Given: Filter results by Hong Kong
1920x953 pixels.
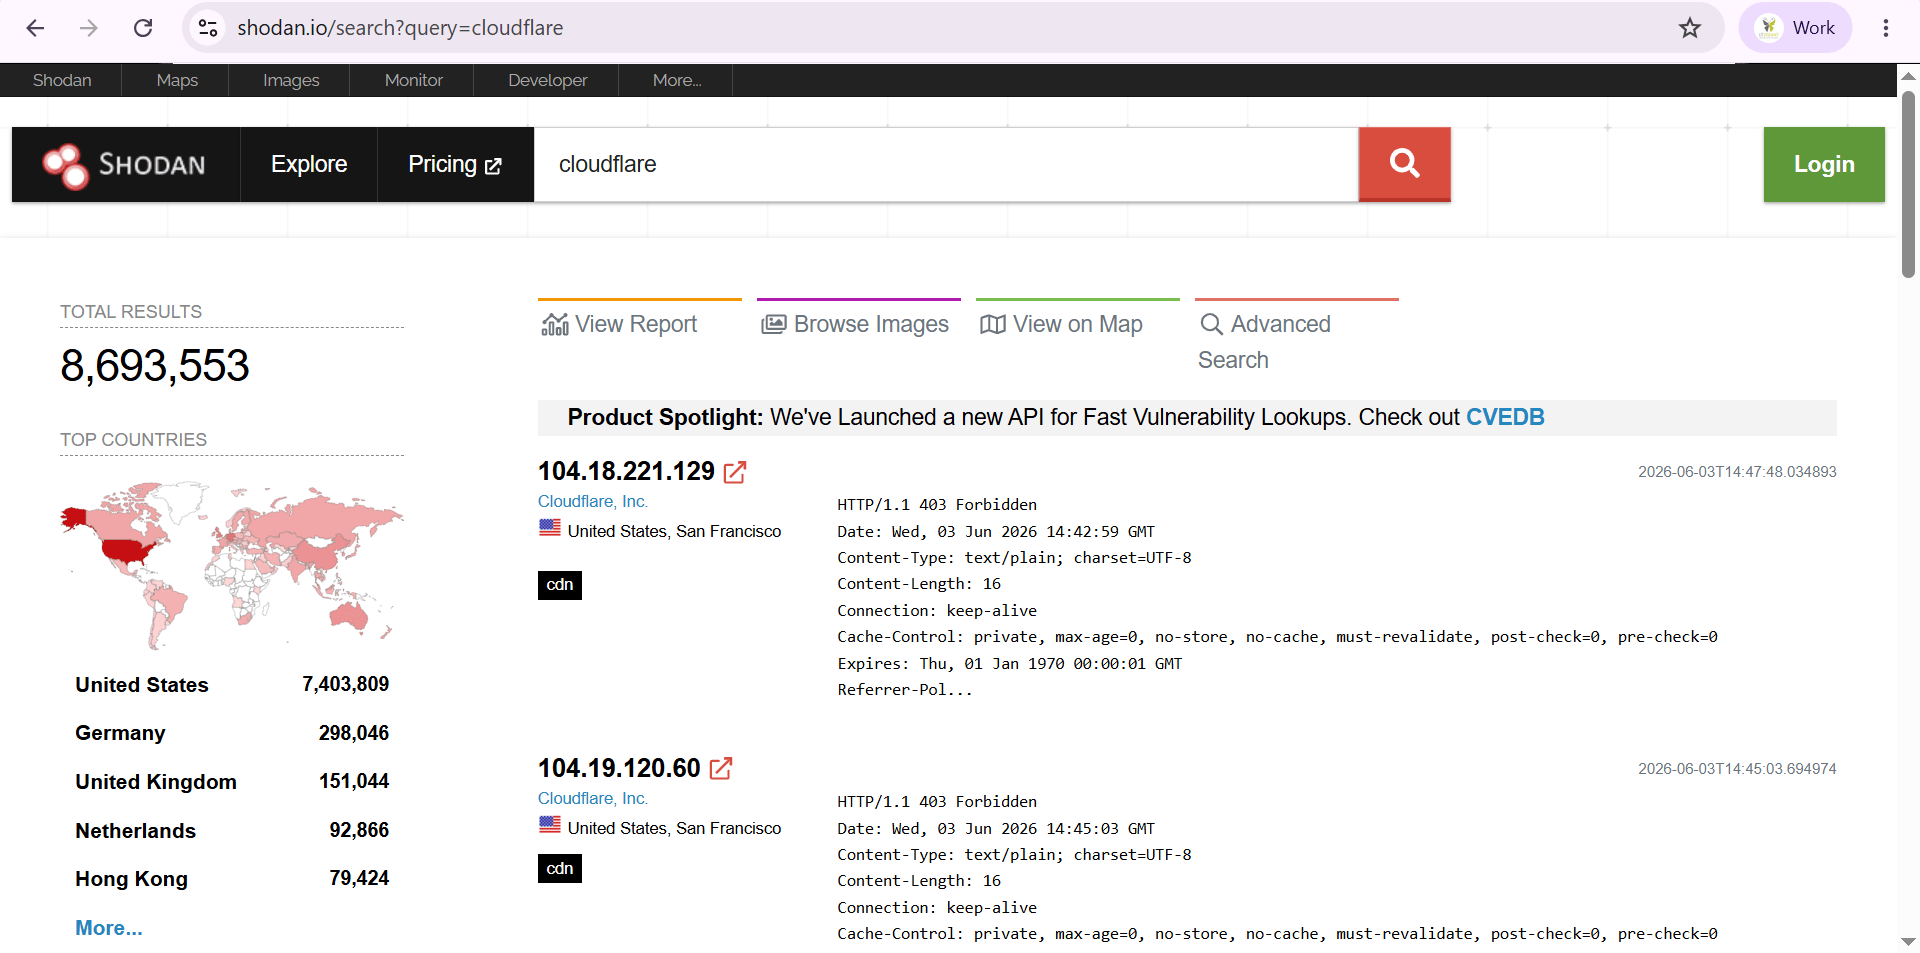Looking at the screenshot, I should click(x=132, y=879).
